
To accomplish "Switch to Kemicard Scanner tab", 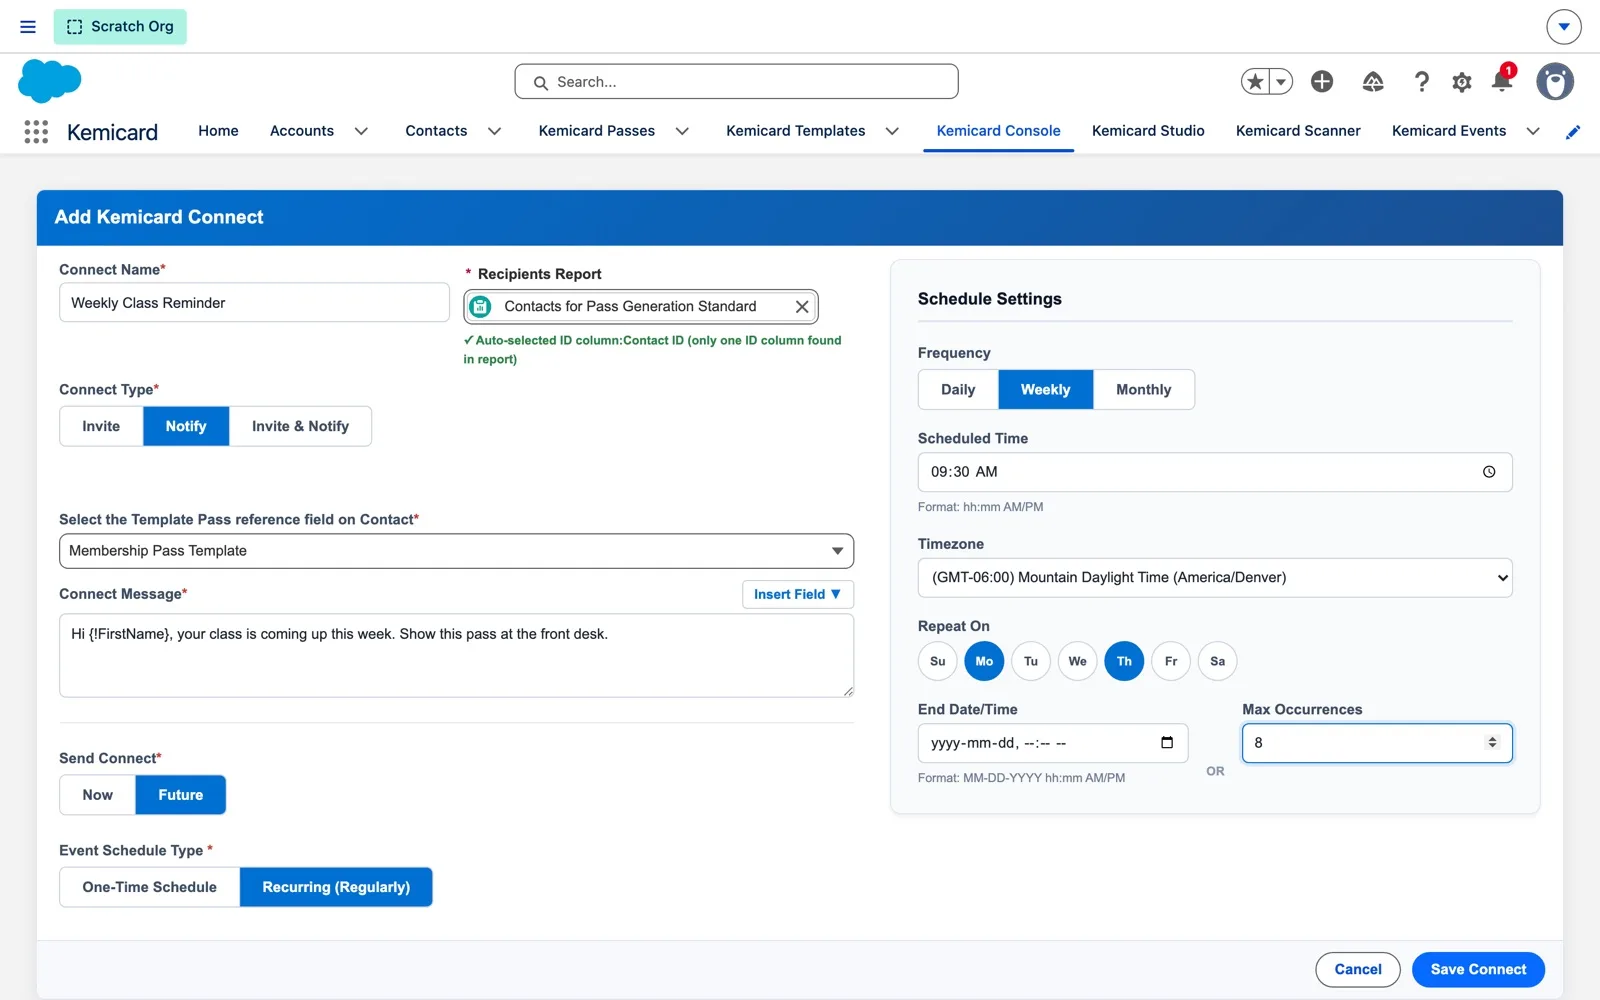I will [x=1298, y=131].
